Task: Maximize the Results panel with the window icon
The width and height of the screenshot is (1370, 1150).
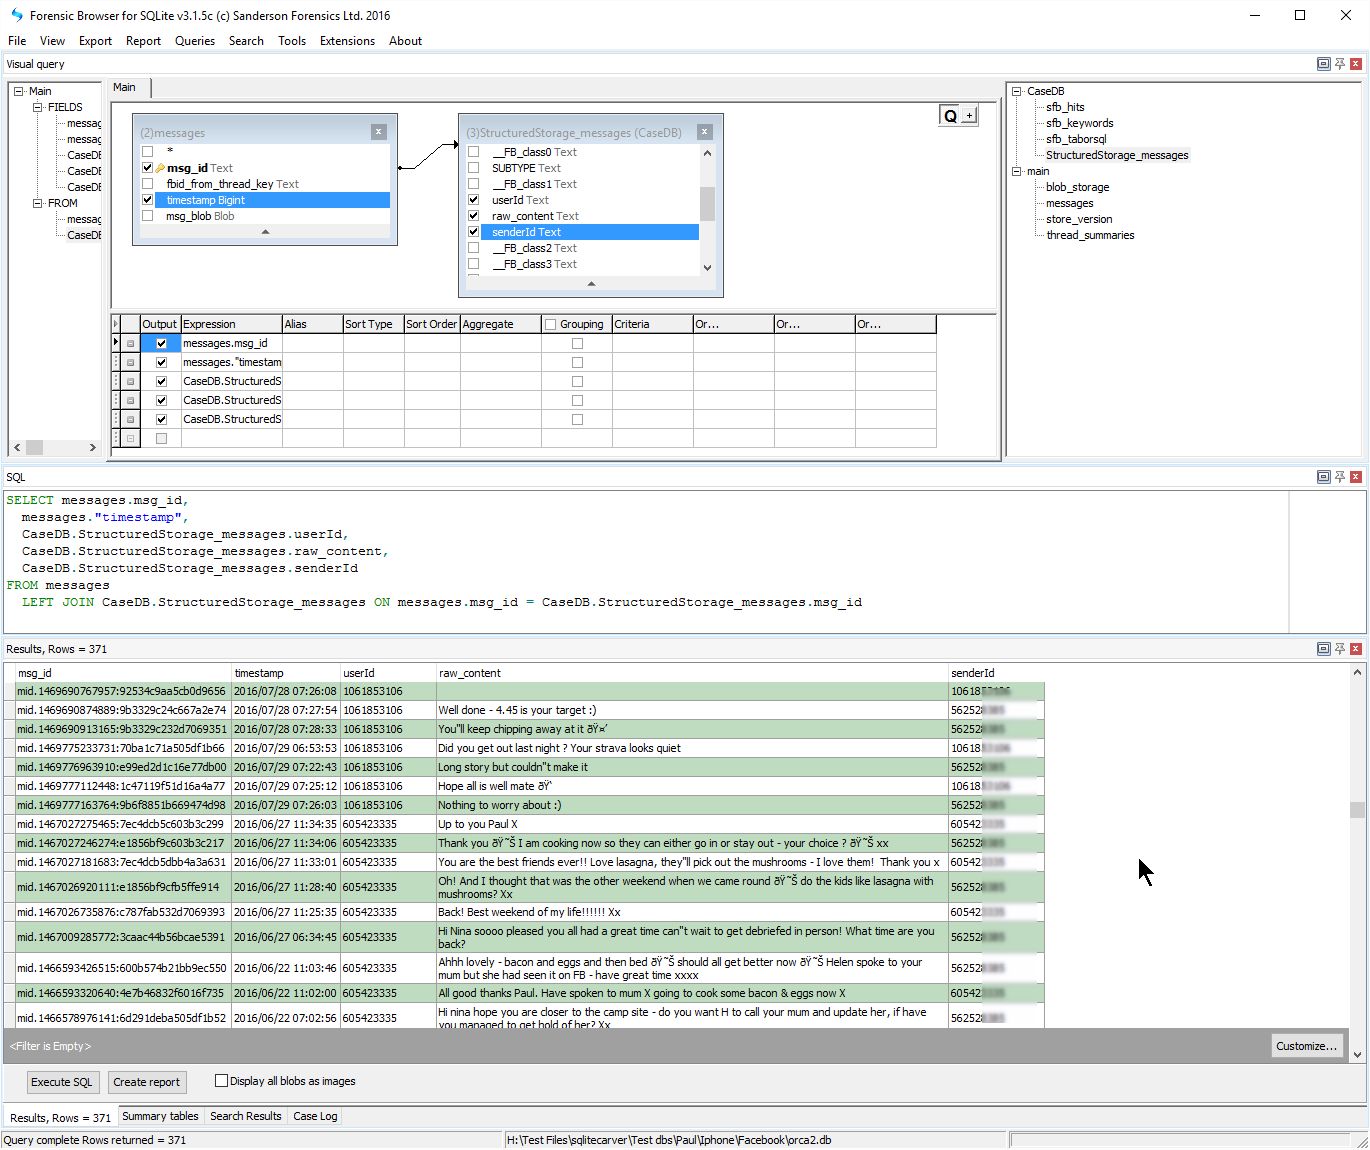Action: [1323, 649]
